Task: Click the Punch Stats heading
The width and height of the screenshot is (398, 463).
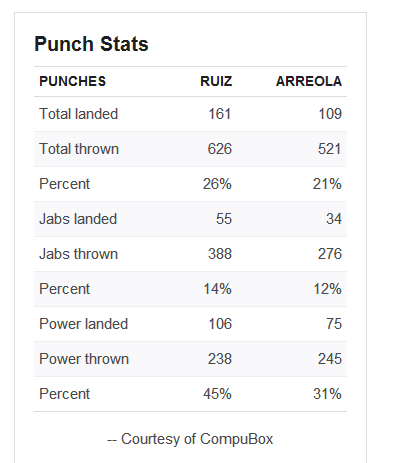Action: 91,44
